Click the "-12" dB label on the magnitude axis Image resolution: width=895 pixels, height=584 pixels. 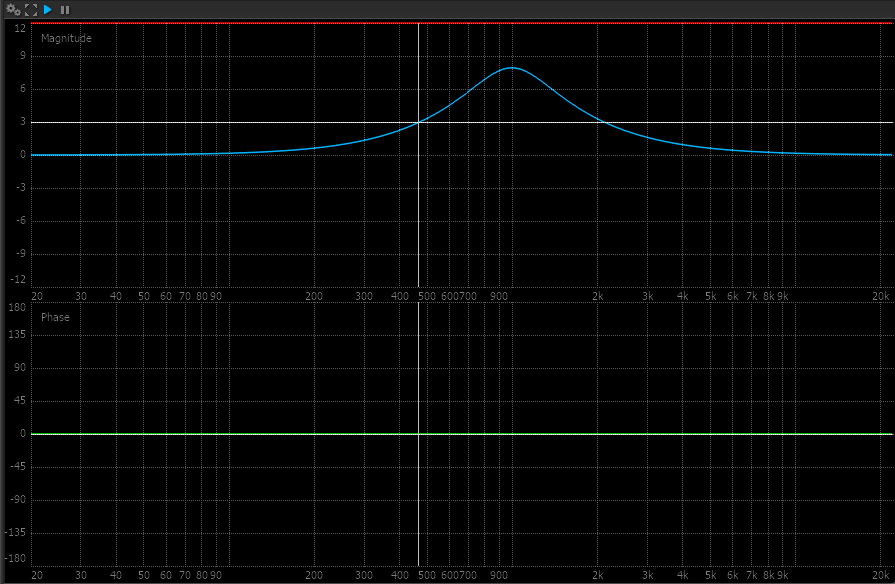coord(18,281)
